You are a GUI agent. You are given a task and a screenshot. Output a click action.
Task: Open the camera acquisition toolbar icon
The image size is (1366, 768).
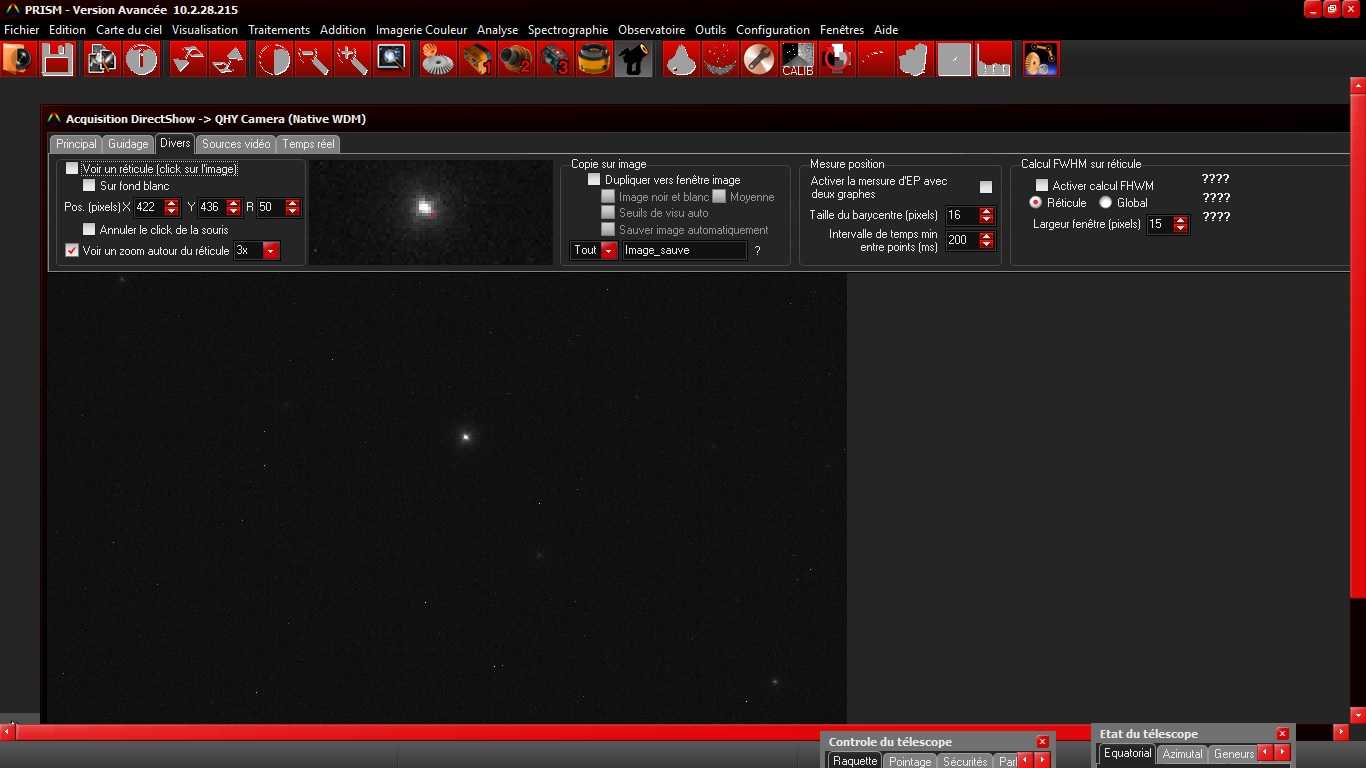click(18, 60)
